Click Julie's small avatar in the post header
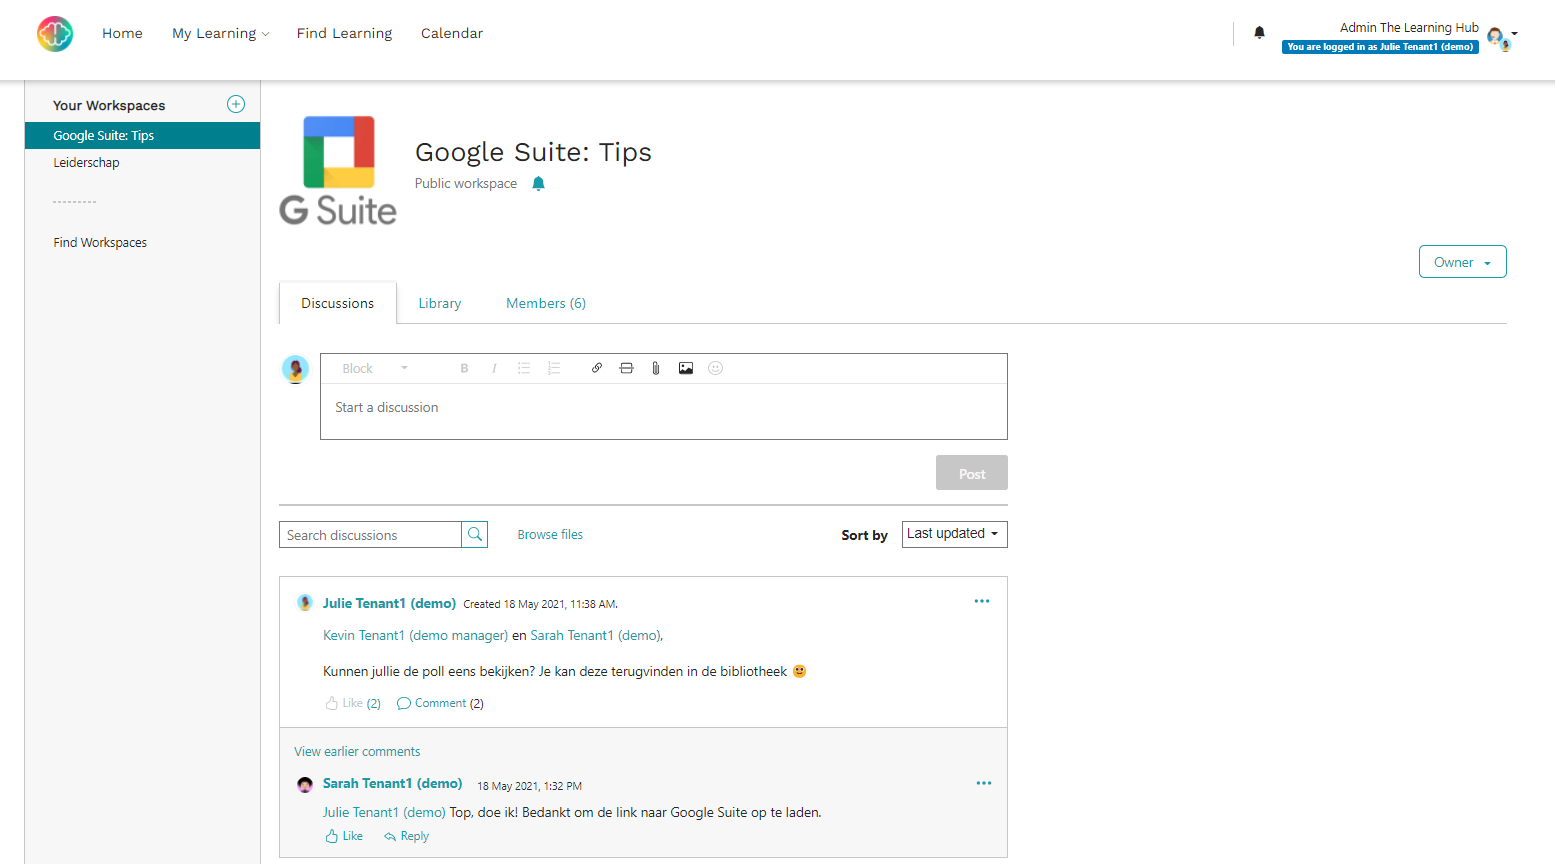This screenshot has width=1555, height=864. pyautogui.click(x=305, y=603)
